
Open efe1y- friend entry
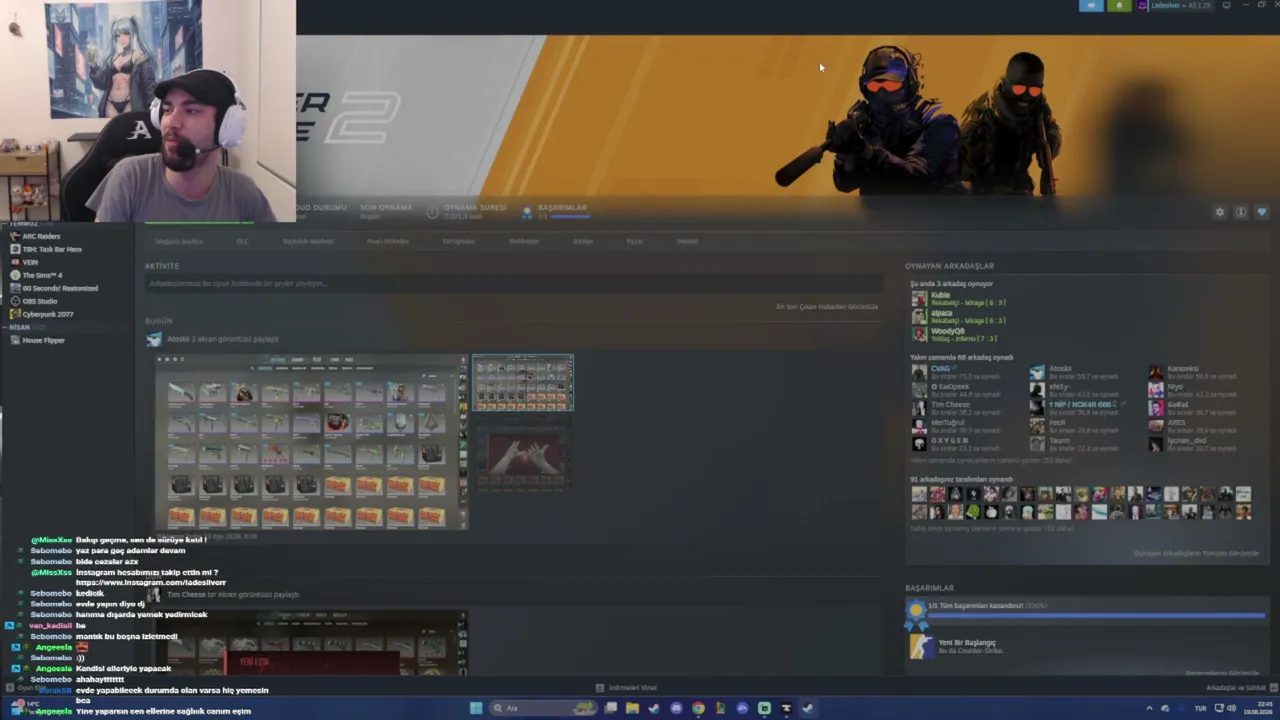coord(1075,390)
